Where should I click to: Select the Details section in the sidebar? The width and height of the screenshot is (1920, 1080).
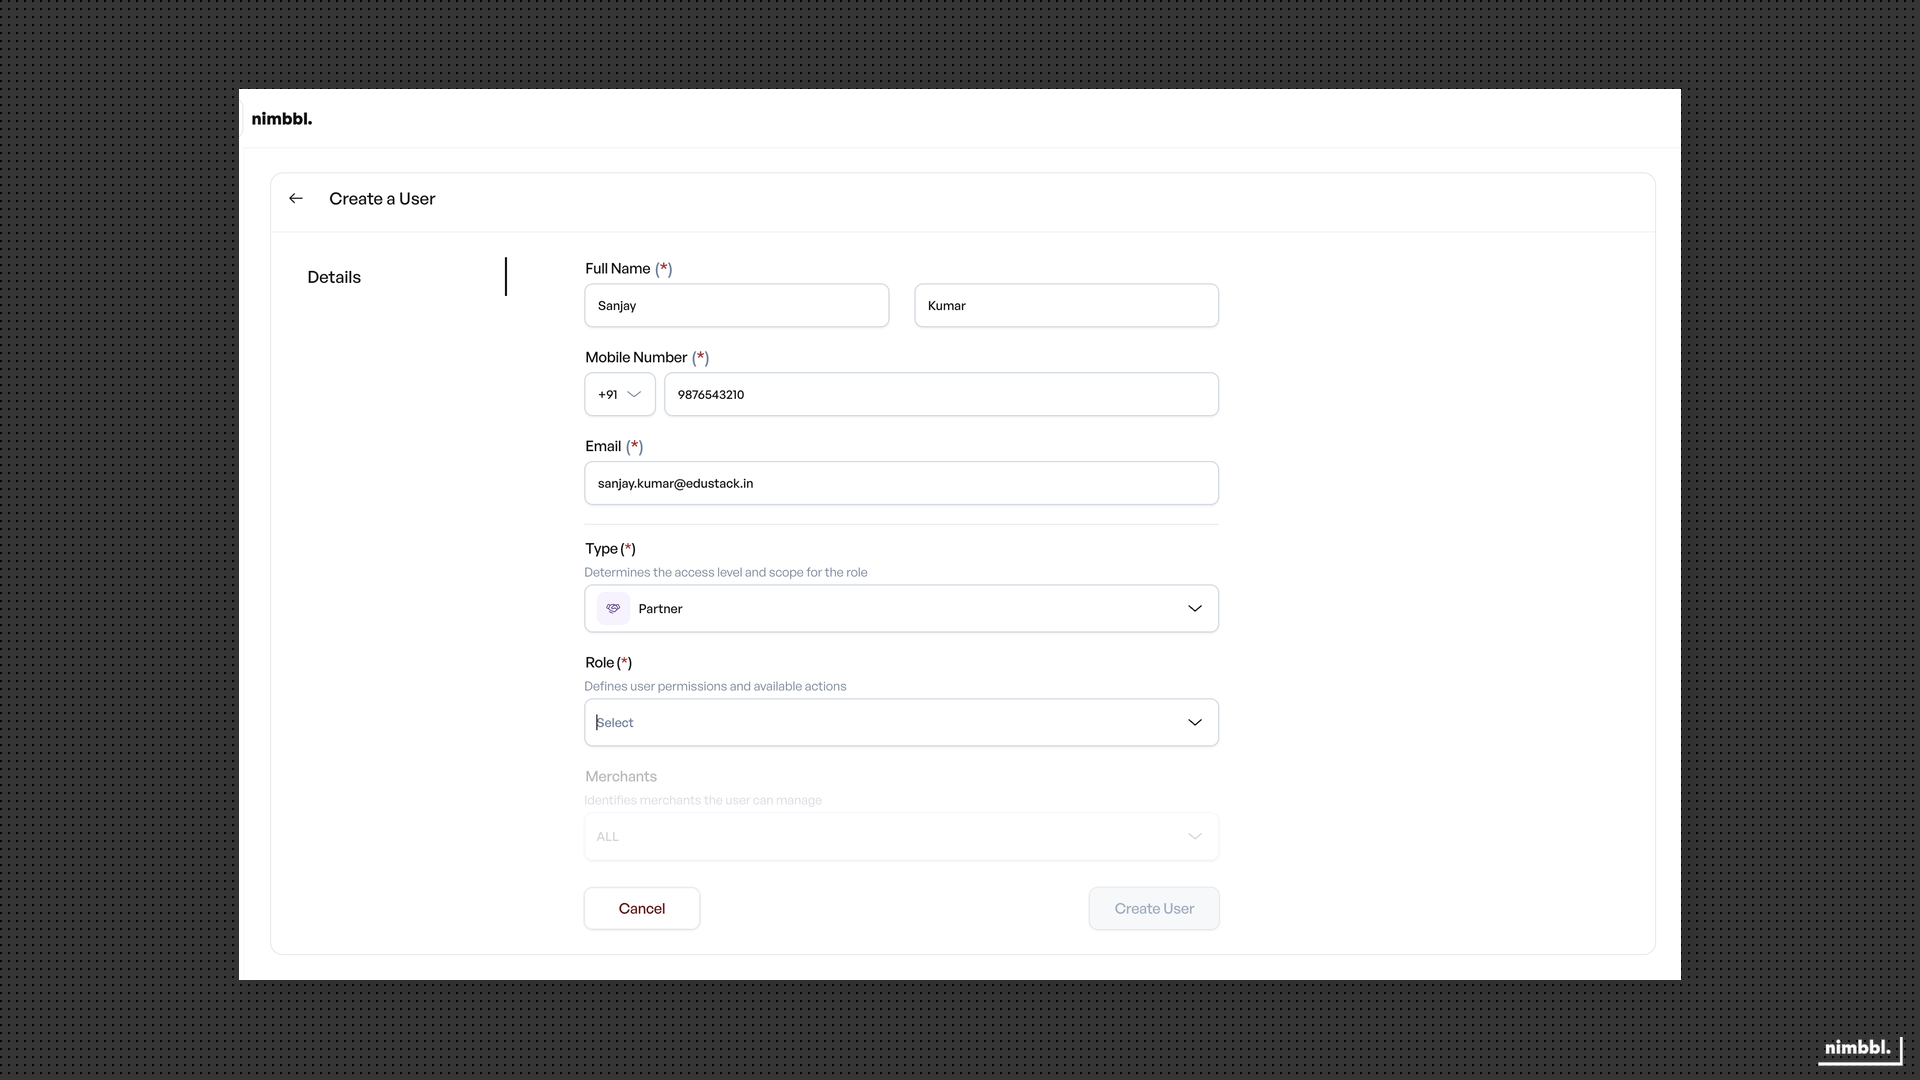334,277
